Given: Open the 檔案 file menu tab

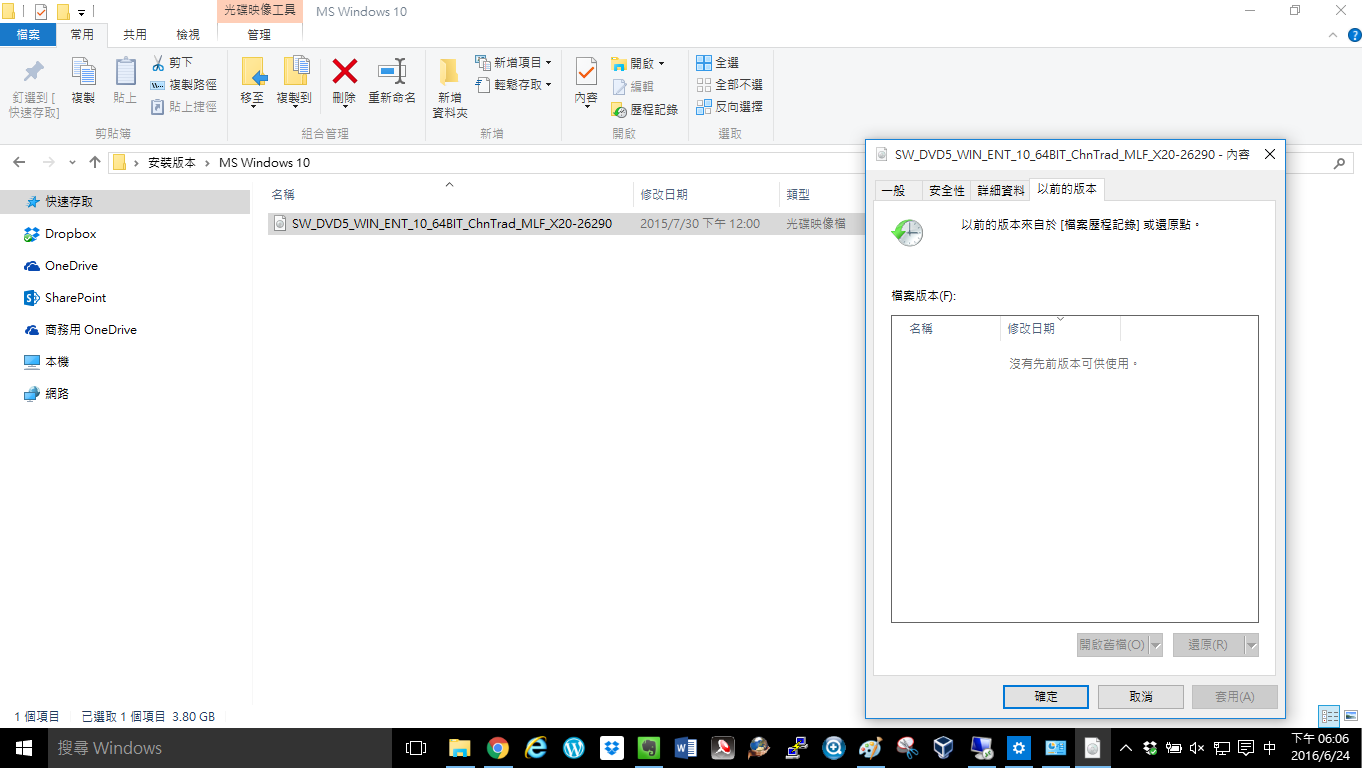Looking at the screenshot, I should 28,34.
